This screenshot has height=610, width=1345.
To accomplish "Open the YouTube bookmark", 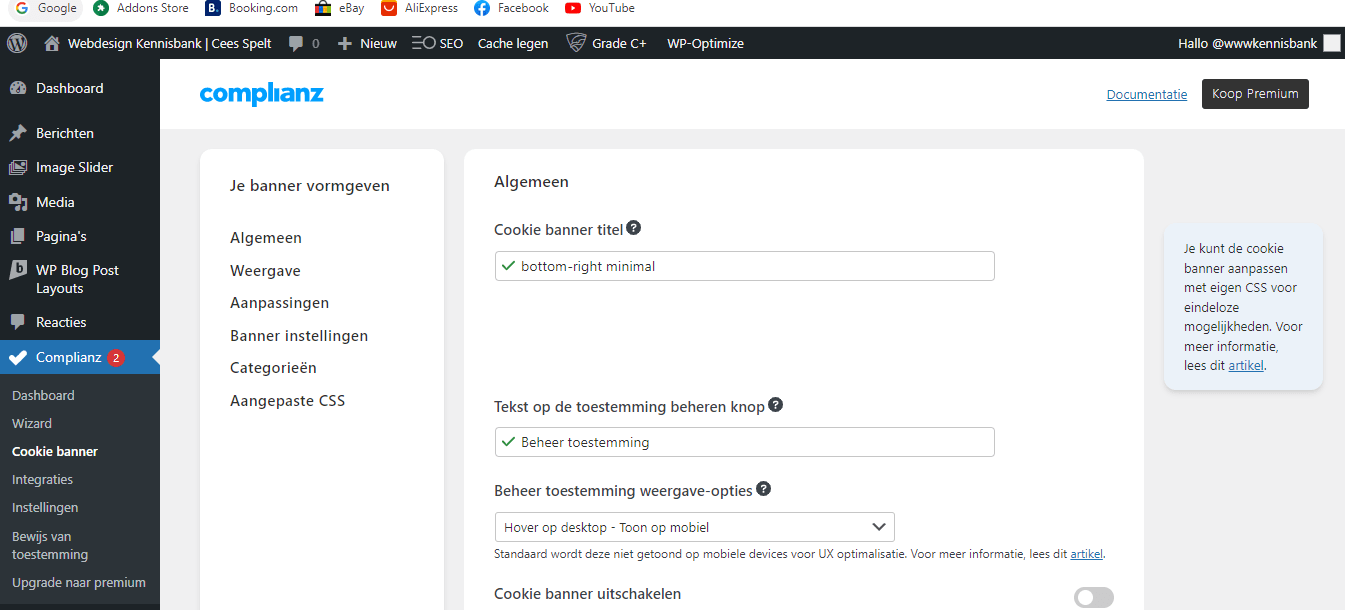I will (x=599, y=8).
